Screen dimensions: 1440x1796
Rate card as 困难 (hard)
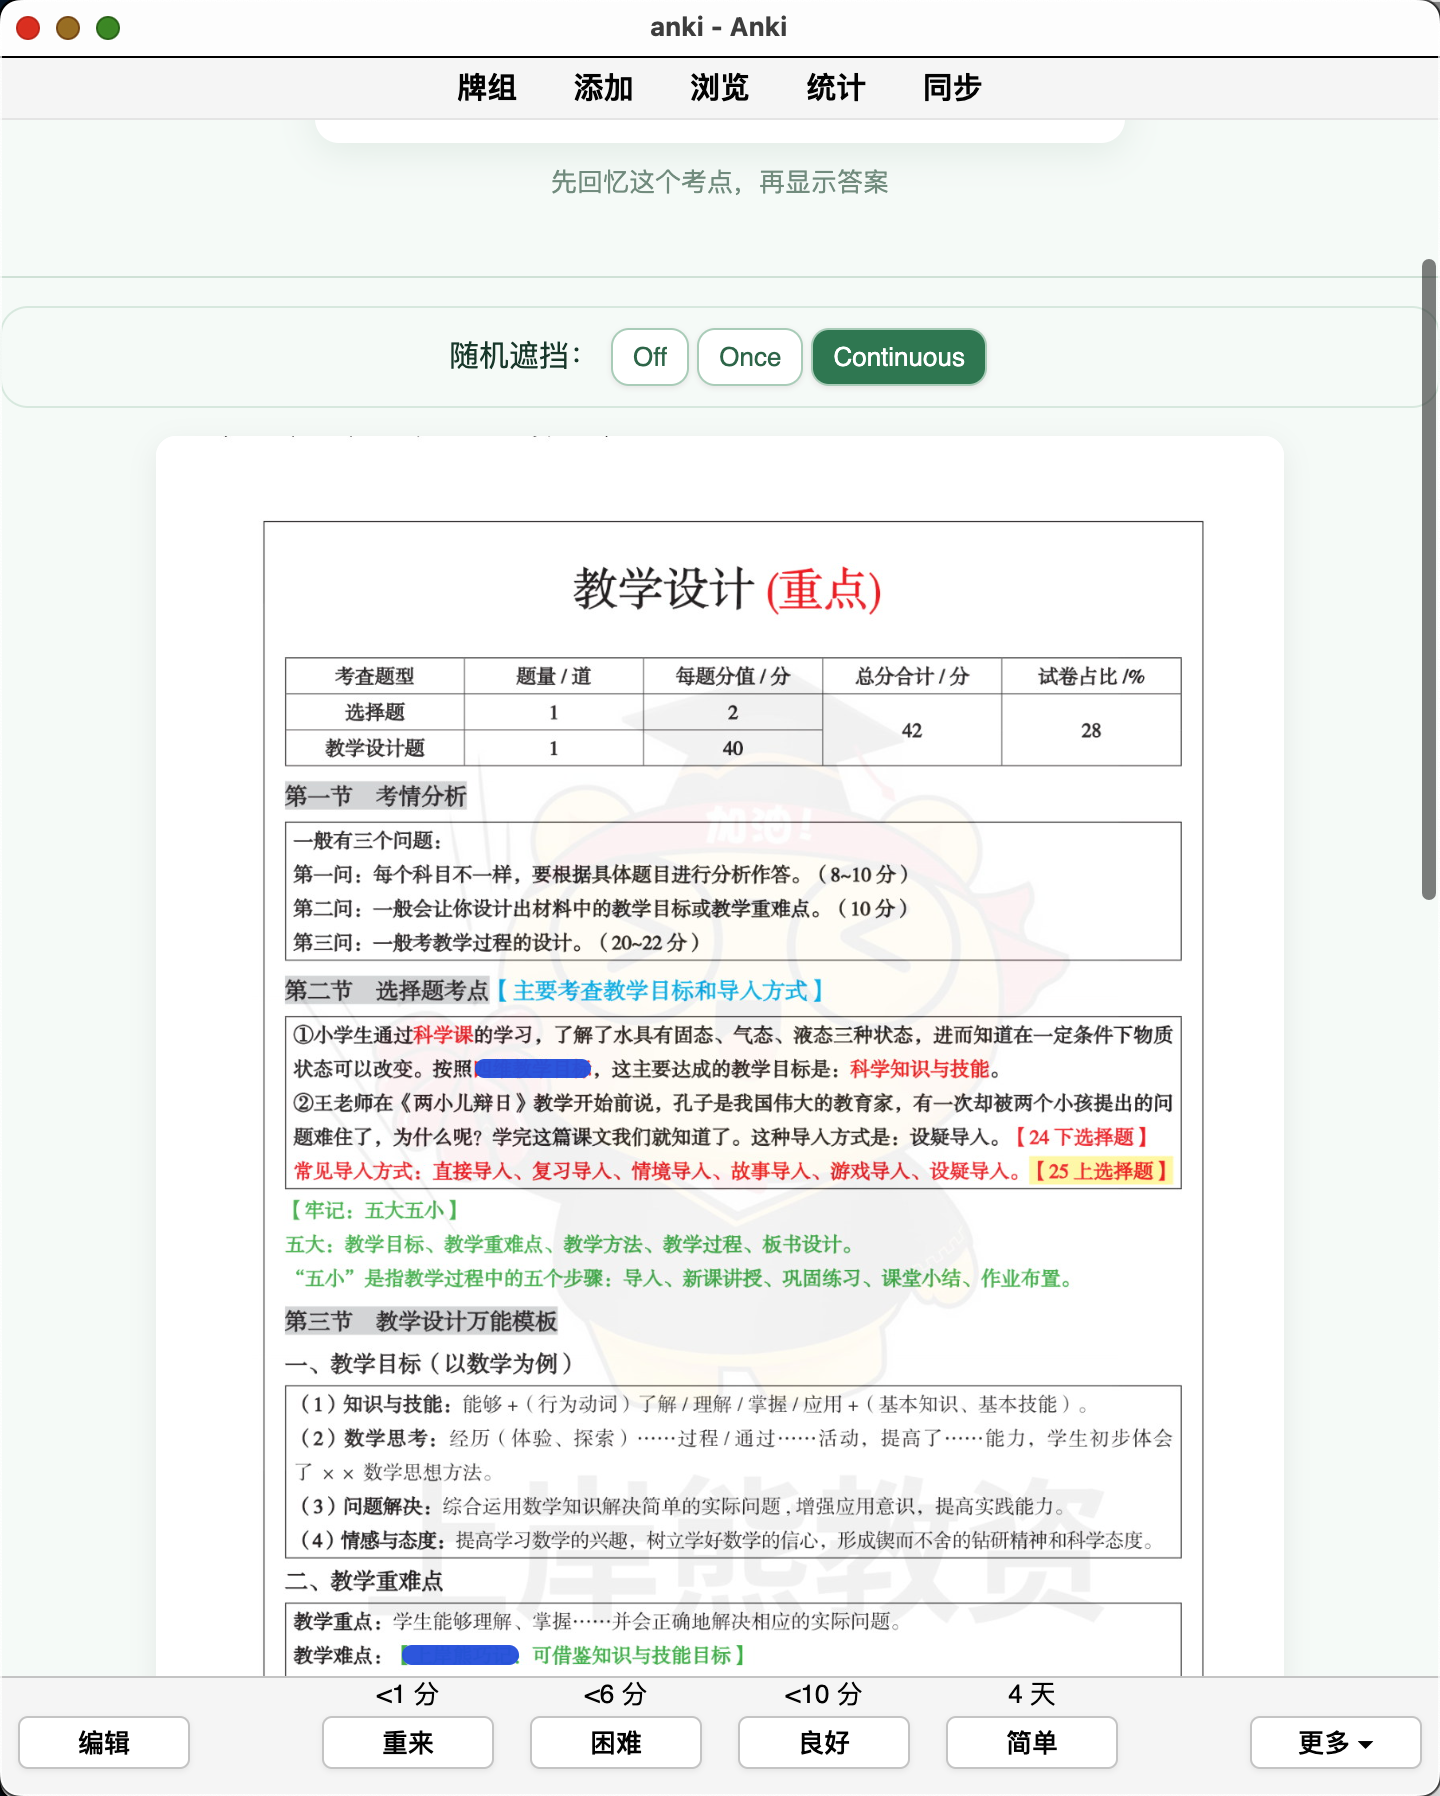(x=616, y=1743)
